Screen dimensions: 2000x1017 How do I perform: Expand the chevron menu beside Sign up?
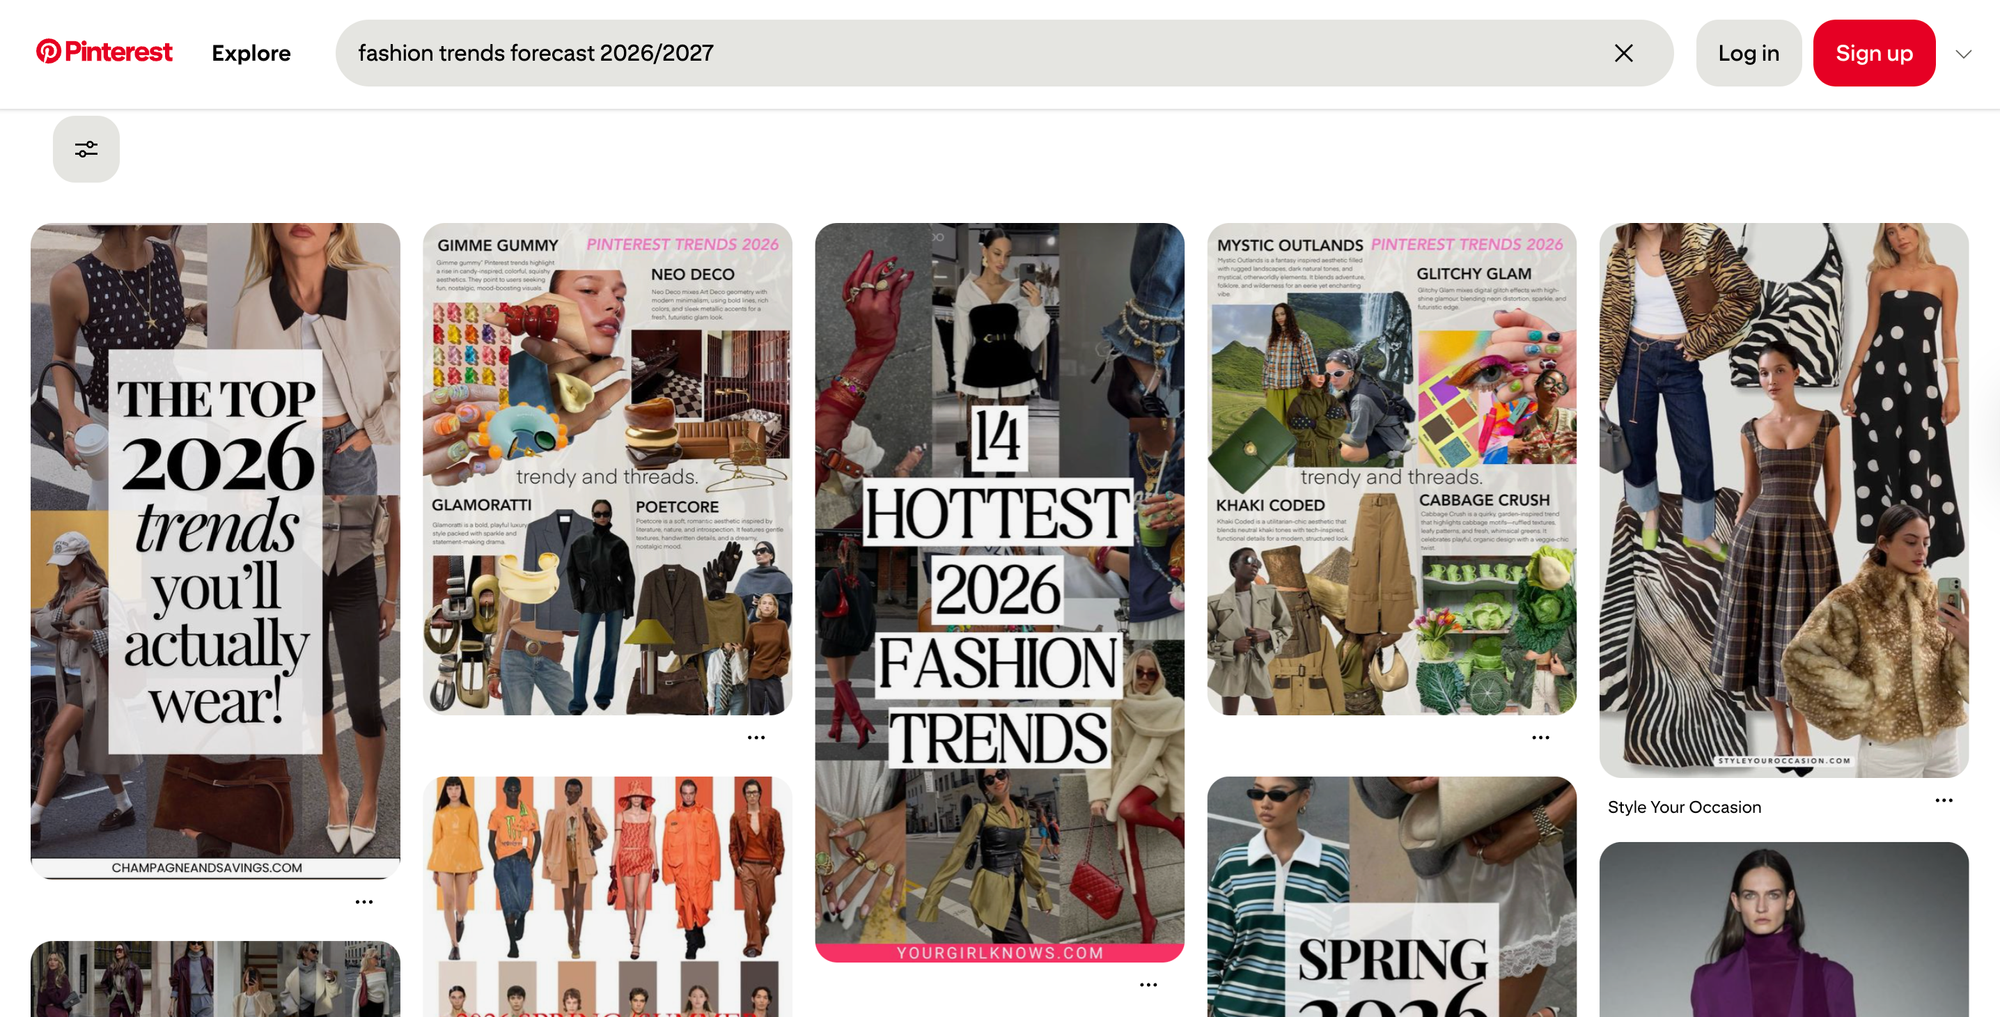click(x=1963, y=54)
